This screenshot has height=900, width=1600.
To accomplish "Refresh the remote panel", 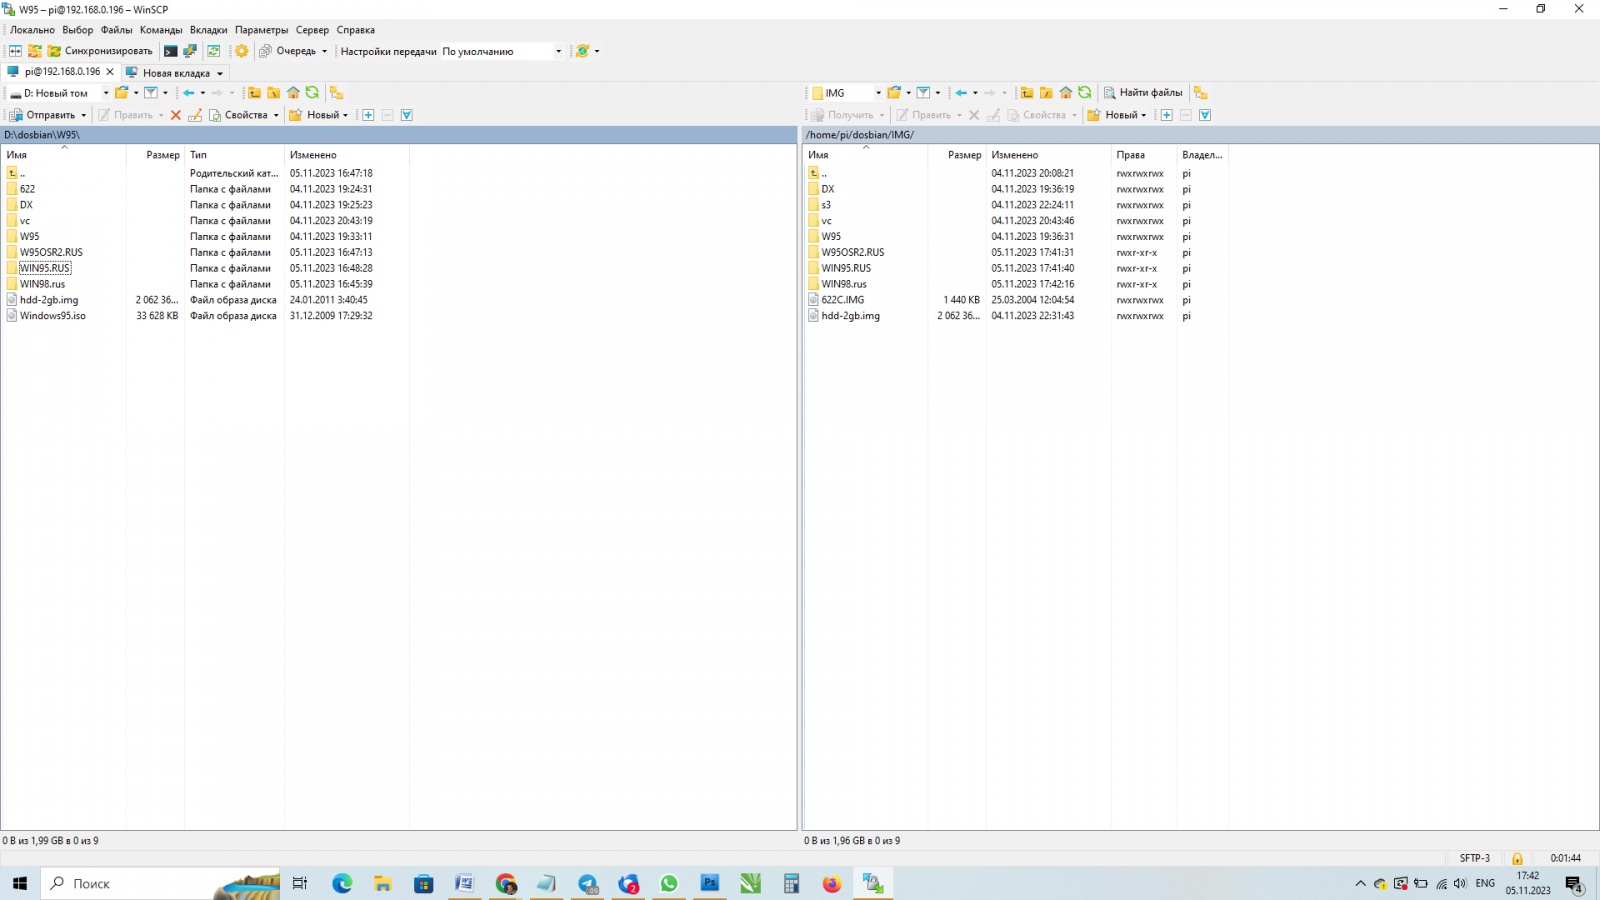I will coord(1085,93).
